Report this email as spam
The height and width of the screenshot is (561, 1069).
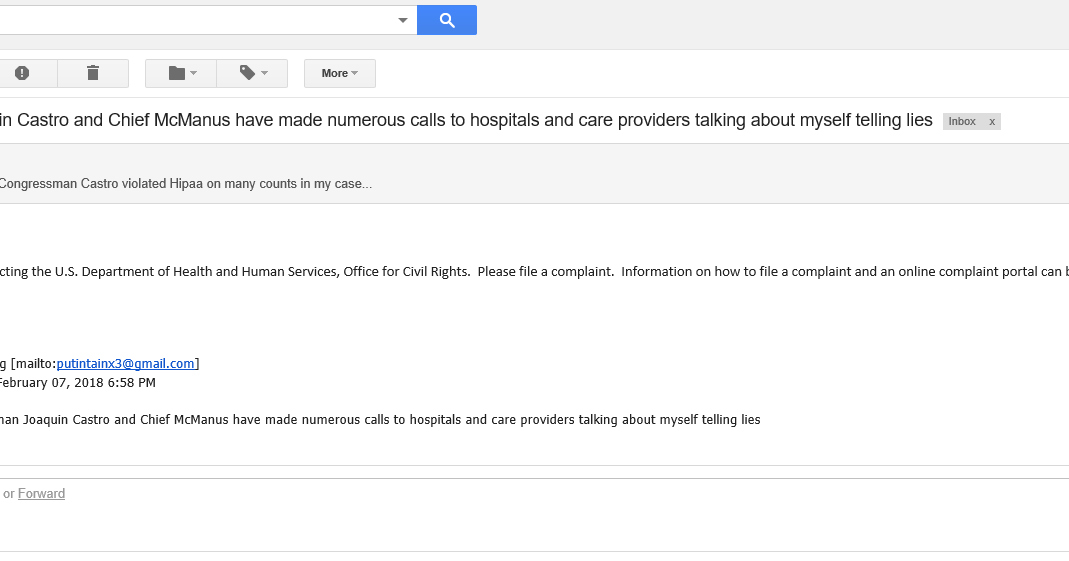[x=22, y=73]
